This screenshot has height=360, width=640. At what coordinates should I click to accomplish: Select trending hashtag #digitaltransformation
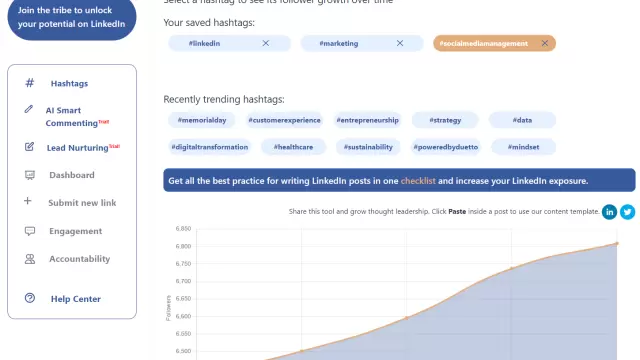(x=209, y=147)
